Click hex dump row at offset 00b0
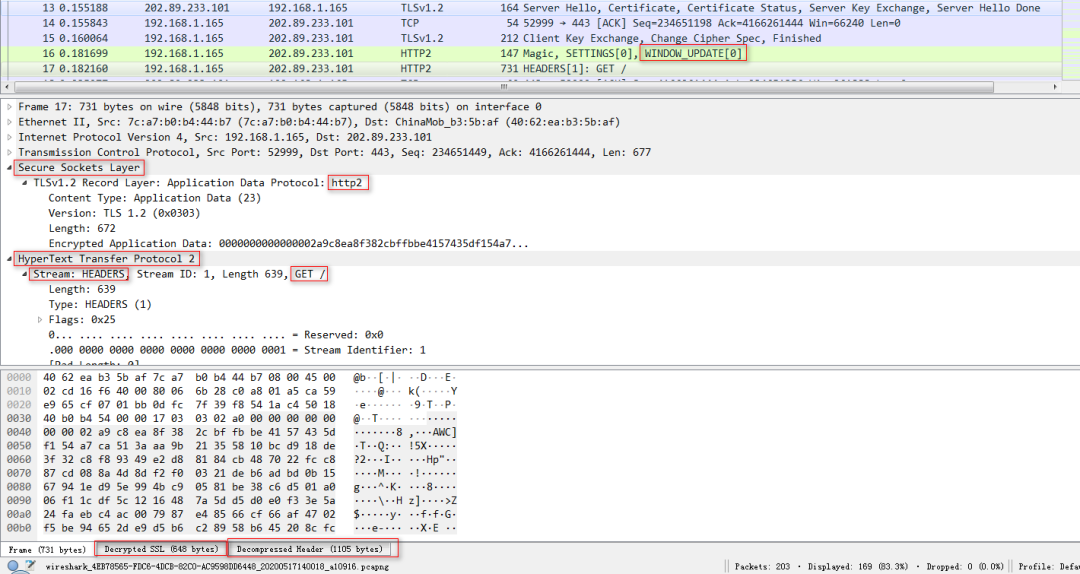 coord(232,528)
